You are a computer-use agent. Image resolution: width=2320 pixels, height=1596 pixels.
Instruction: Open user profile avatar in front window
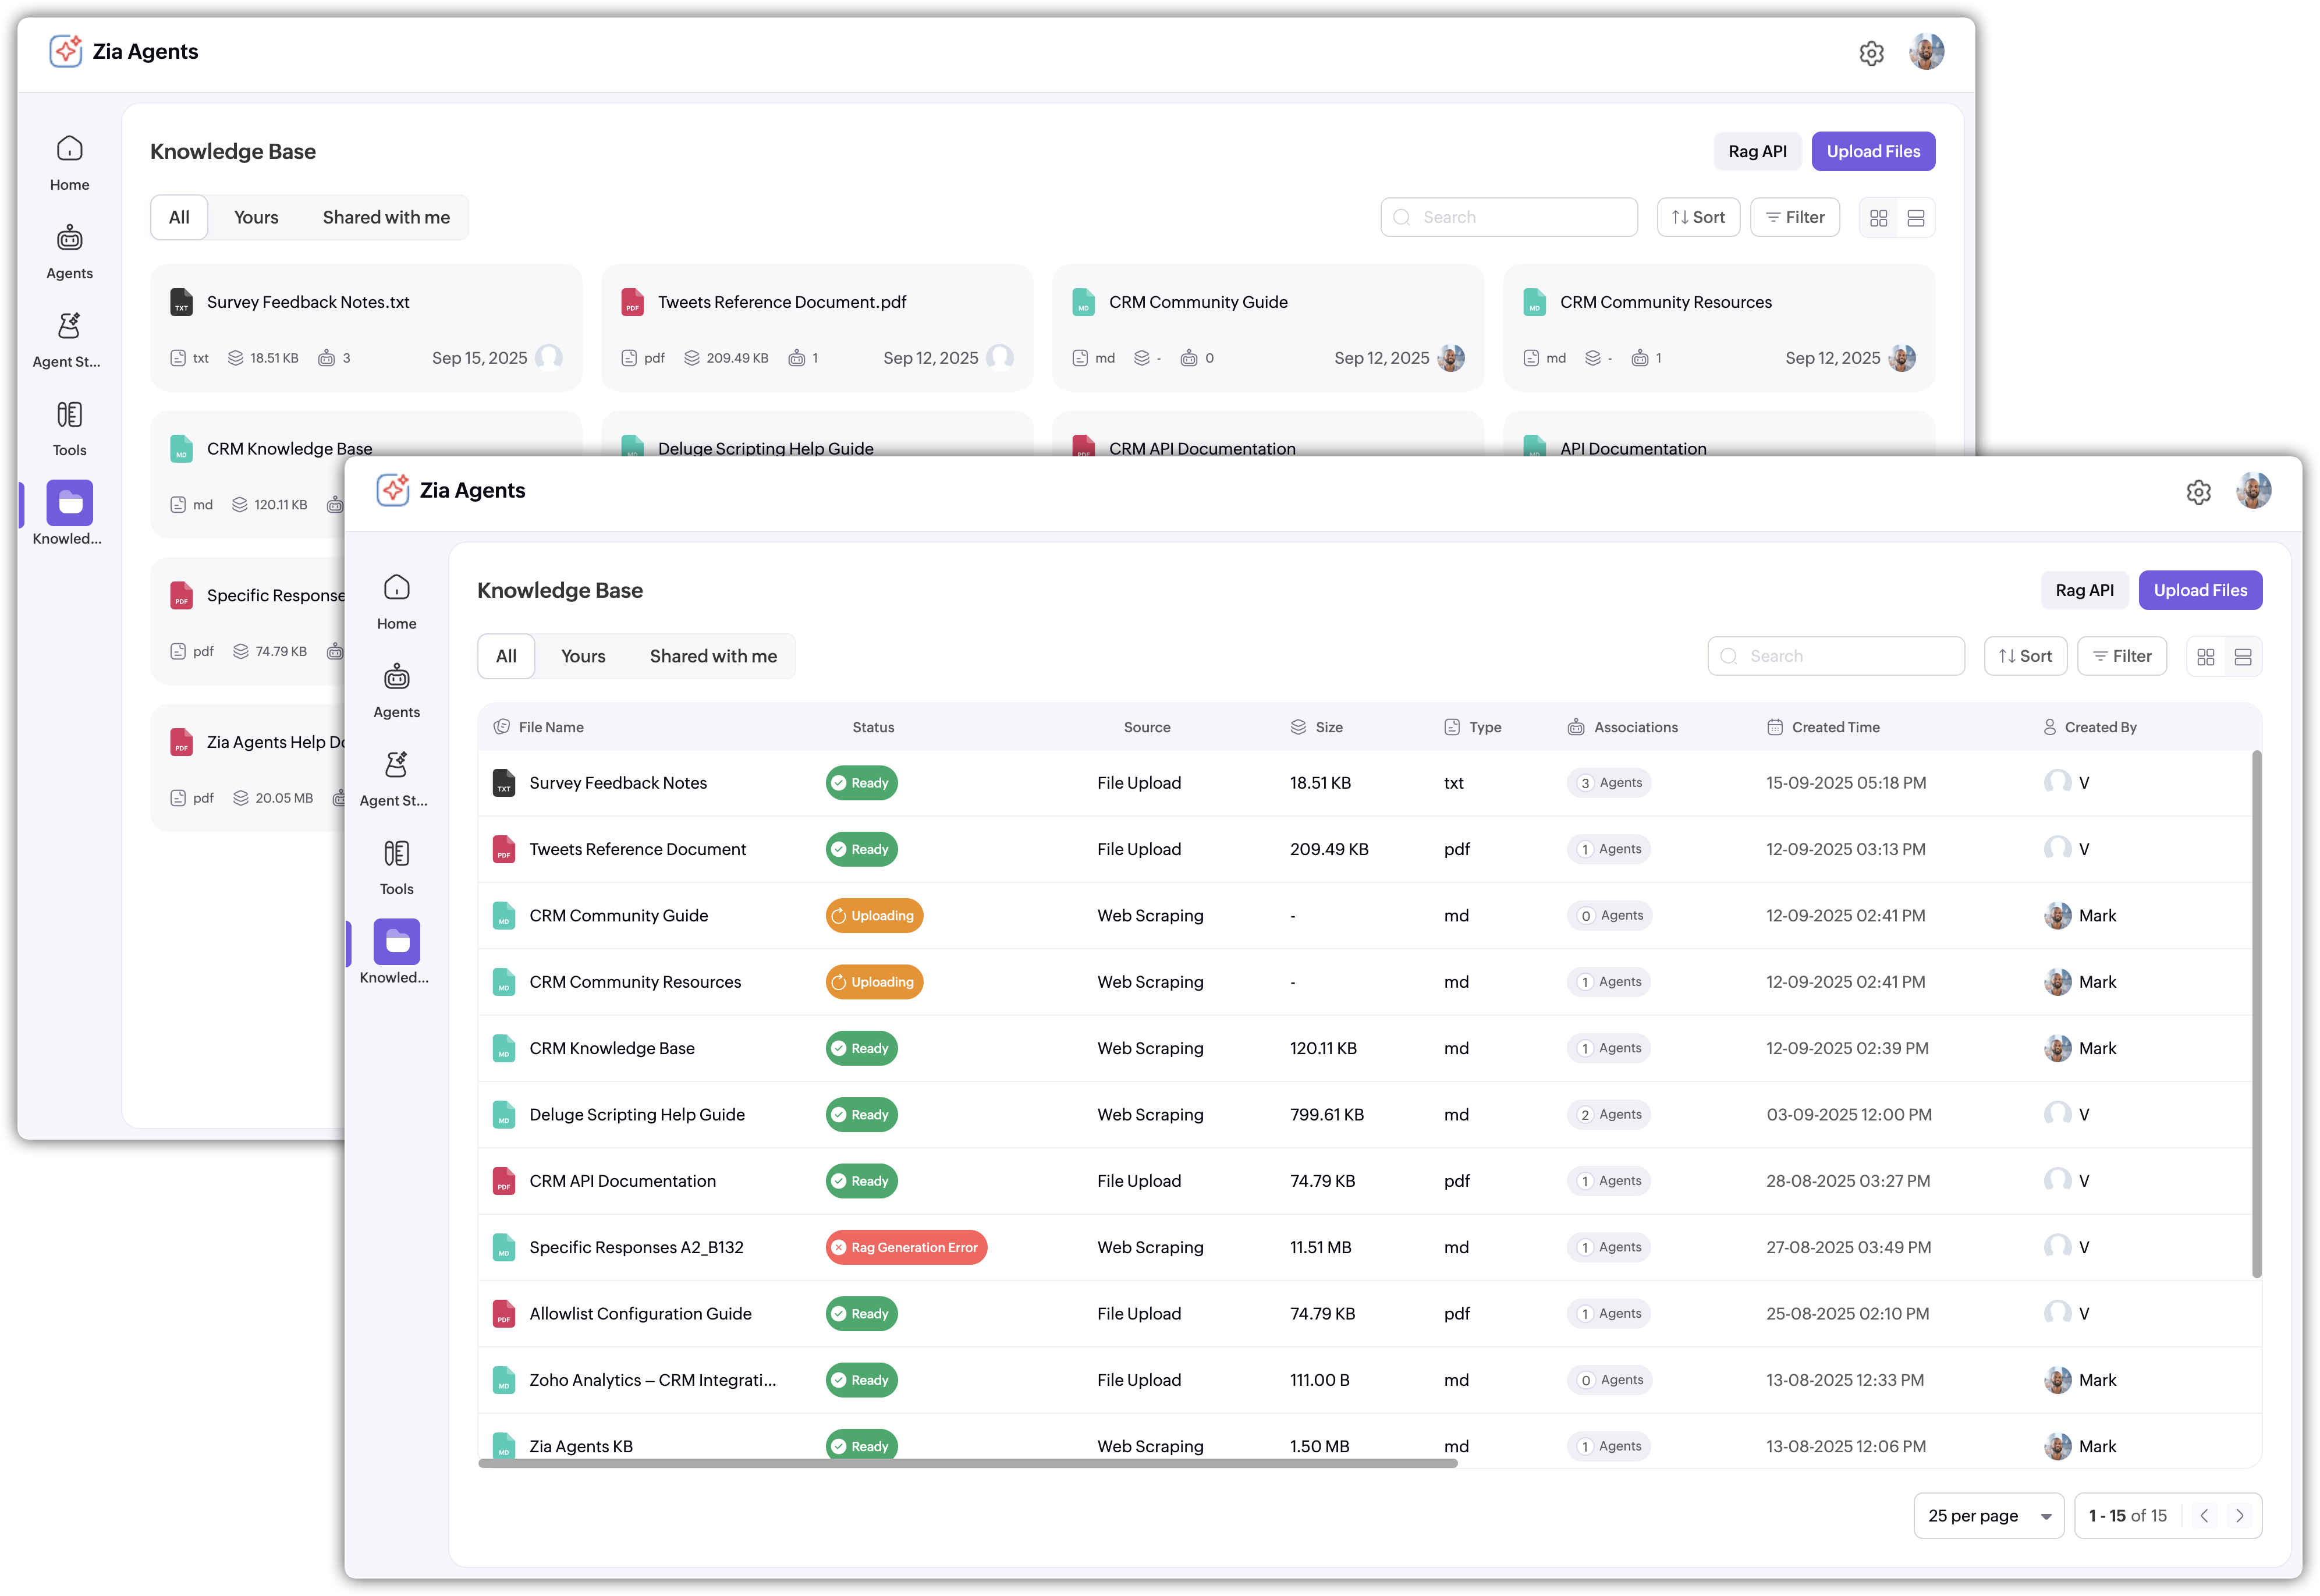pyautogui.click(x=2253, y=491)
